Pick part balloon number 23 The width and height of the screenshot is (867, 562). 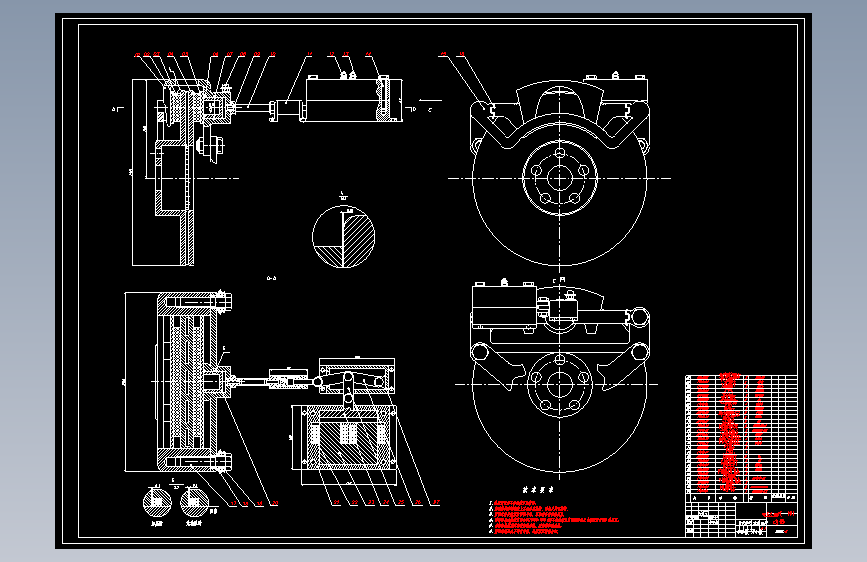(x=371, y=503)
